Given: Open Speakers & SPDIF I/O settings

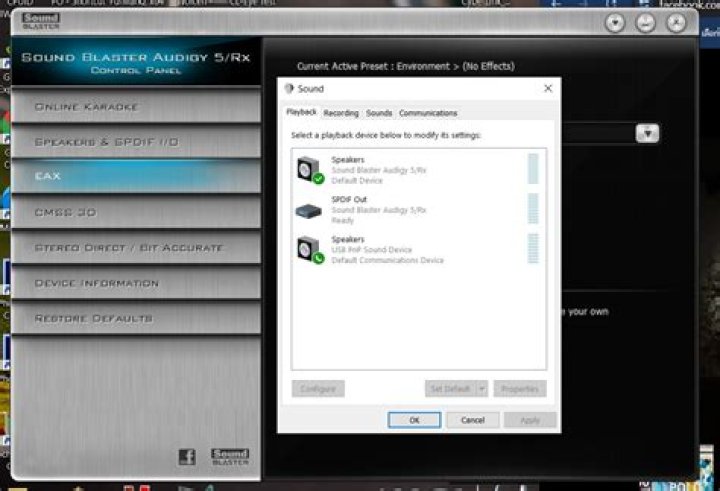Looking at the screenshot, I should [x=136, y=142].
